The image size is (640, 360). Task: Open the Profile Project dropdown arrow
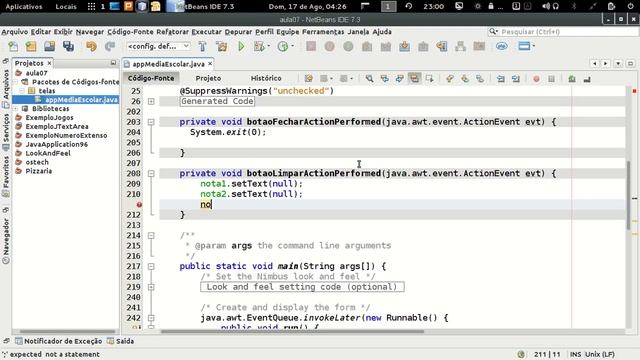click(x=293, y=47)
